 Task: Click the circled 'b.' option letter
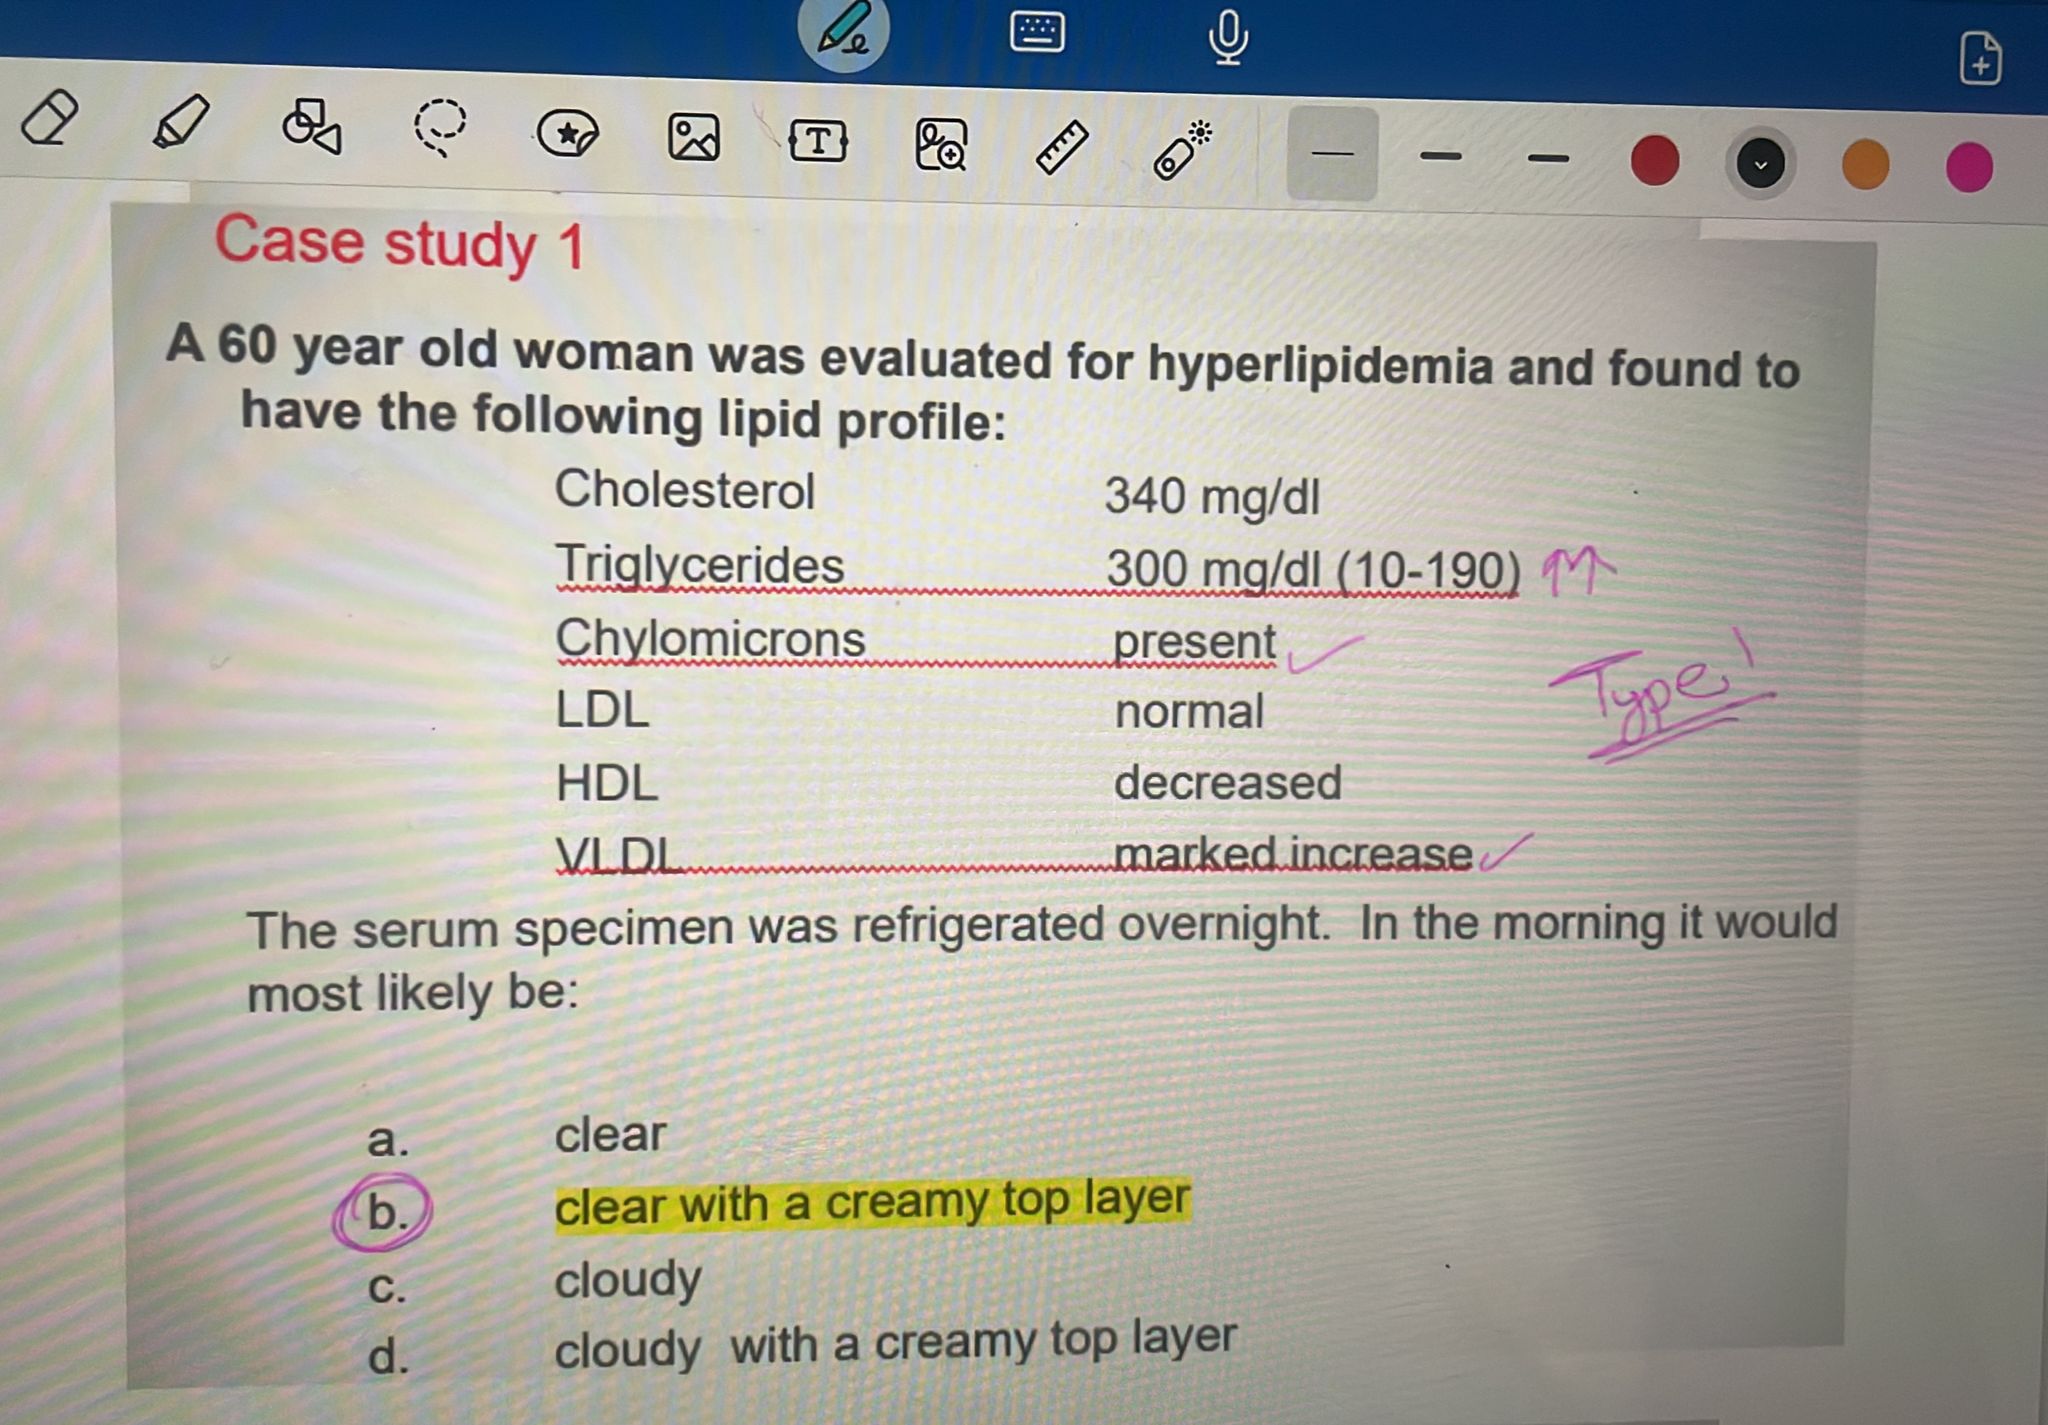click(x=383, y=1212)
